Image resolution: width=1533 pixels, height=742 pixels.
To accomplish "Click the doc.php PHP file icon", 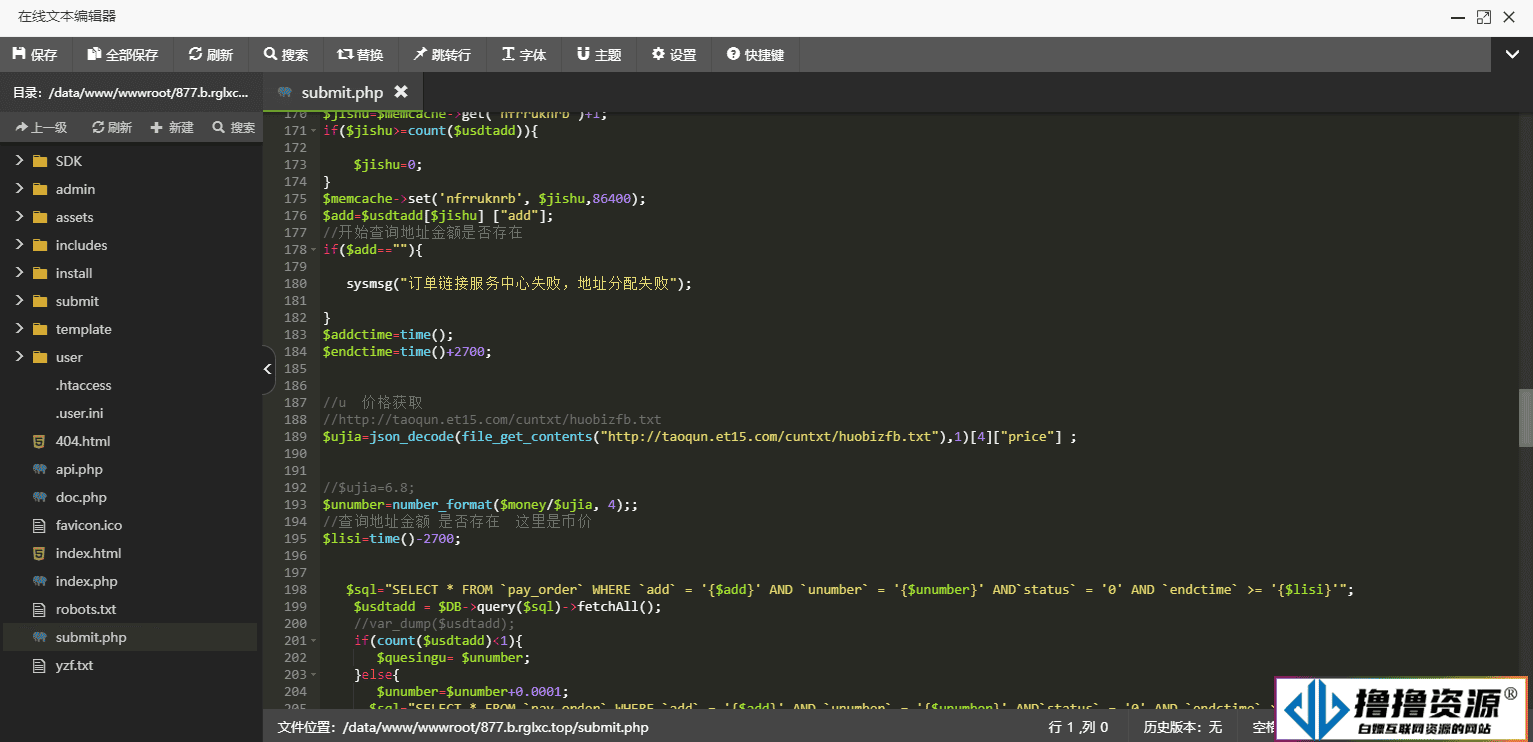I will [39, 497].
